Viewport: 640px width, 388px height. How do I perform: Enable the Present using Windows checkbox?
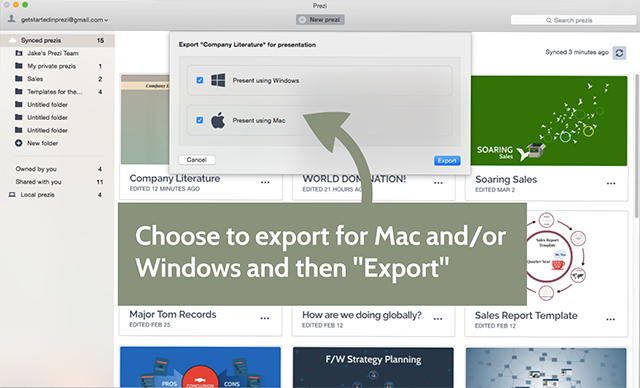tap(200, 80)
